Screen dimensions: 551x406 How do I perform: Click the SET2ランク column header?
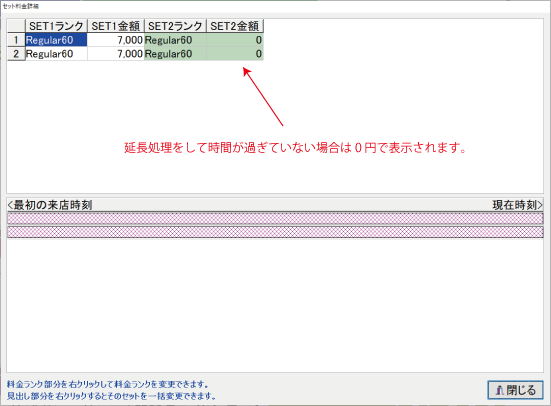175,26
